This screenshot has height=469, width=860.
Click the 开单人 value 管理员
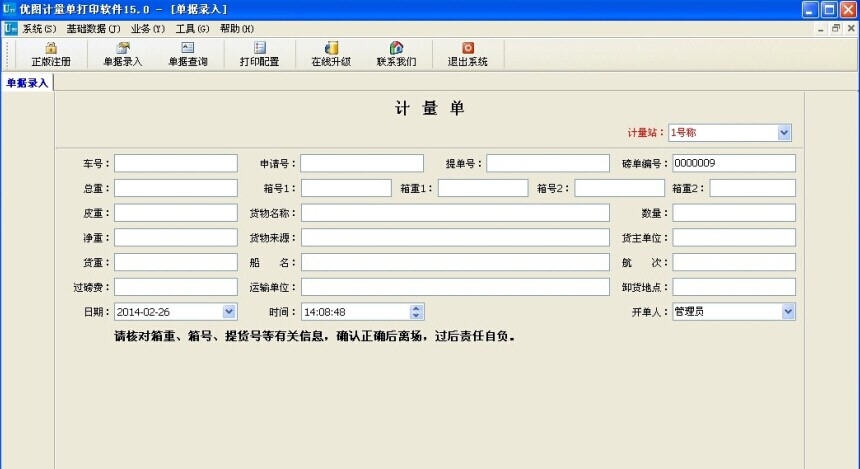tap(689, 312)
